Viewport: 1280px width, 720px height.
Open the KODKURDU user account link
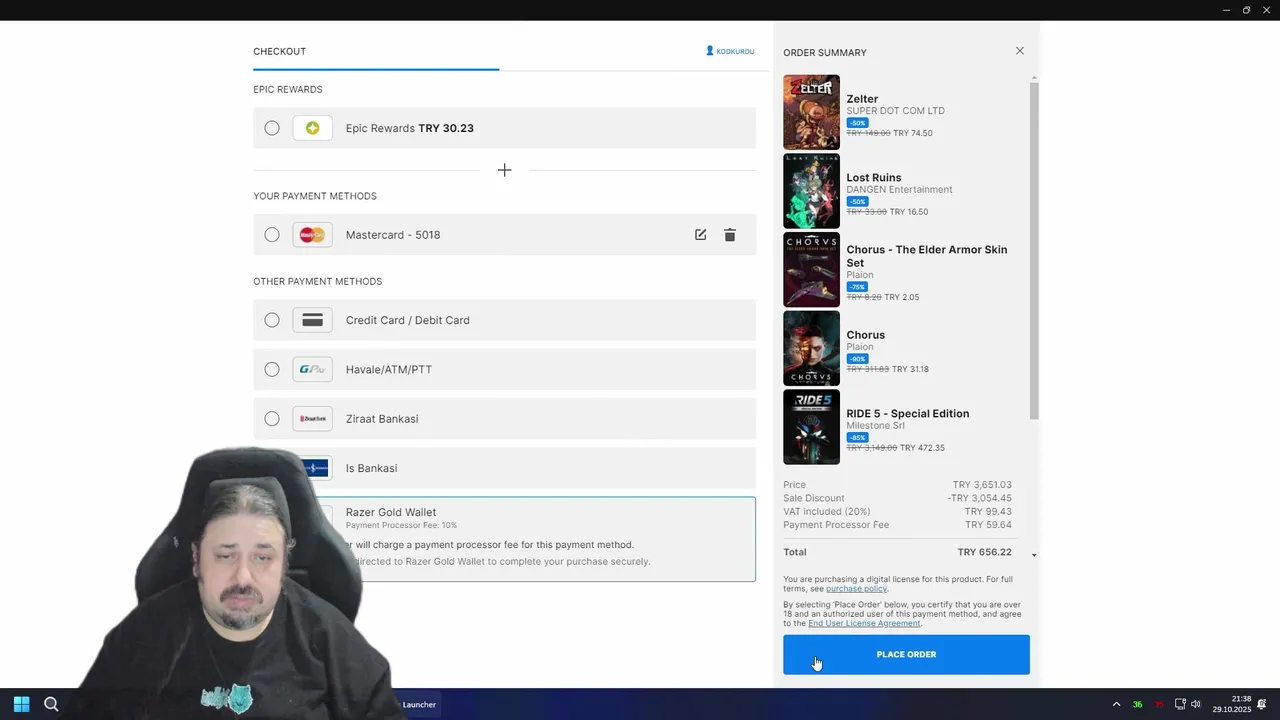pyautogui.click(x=730, y=51)
